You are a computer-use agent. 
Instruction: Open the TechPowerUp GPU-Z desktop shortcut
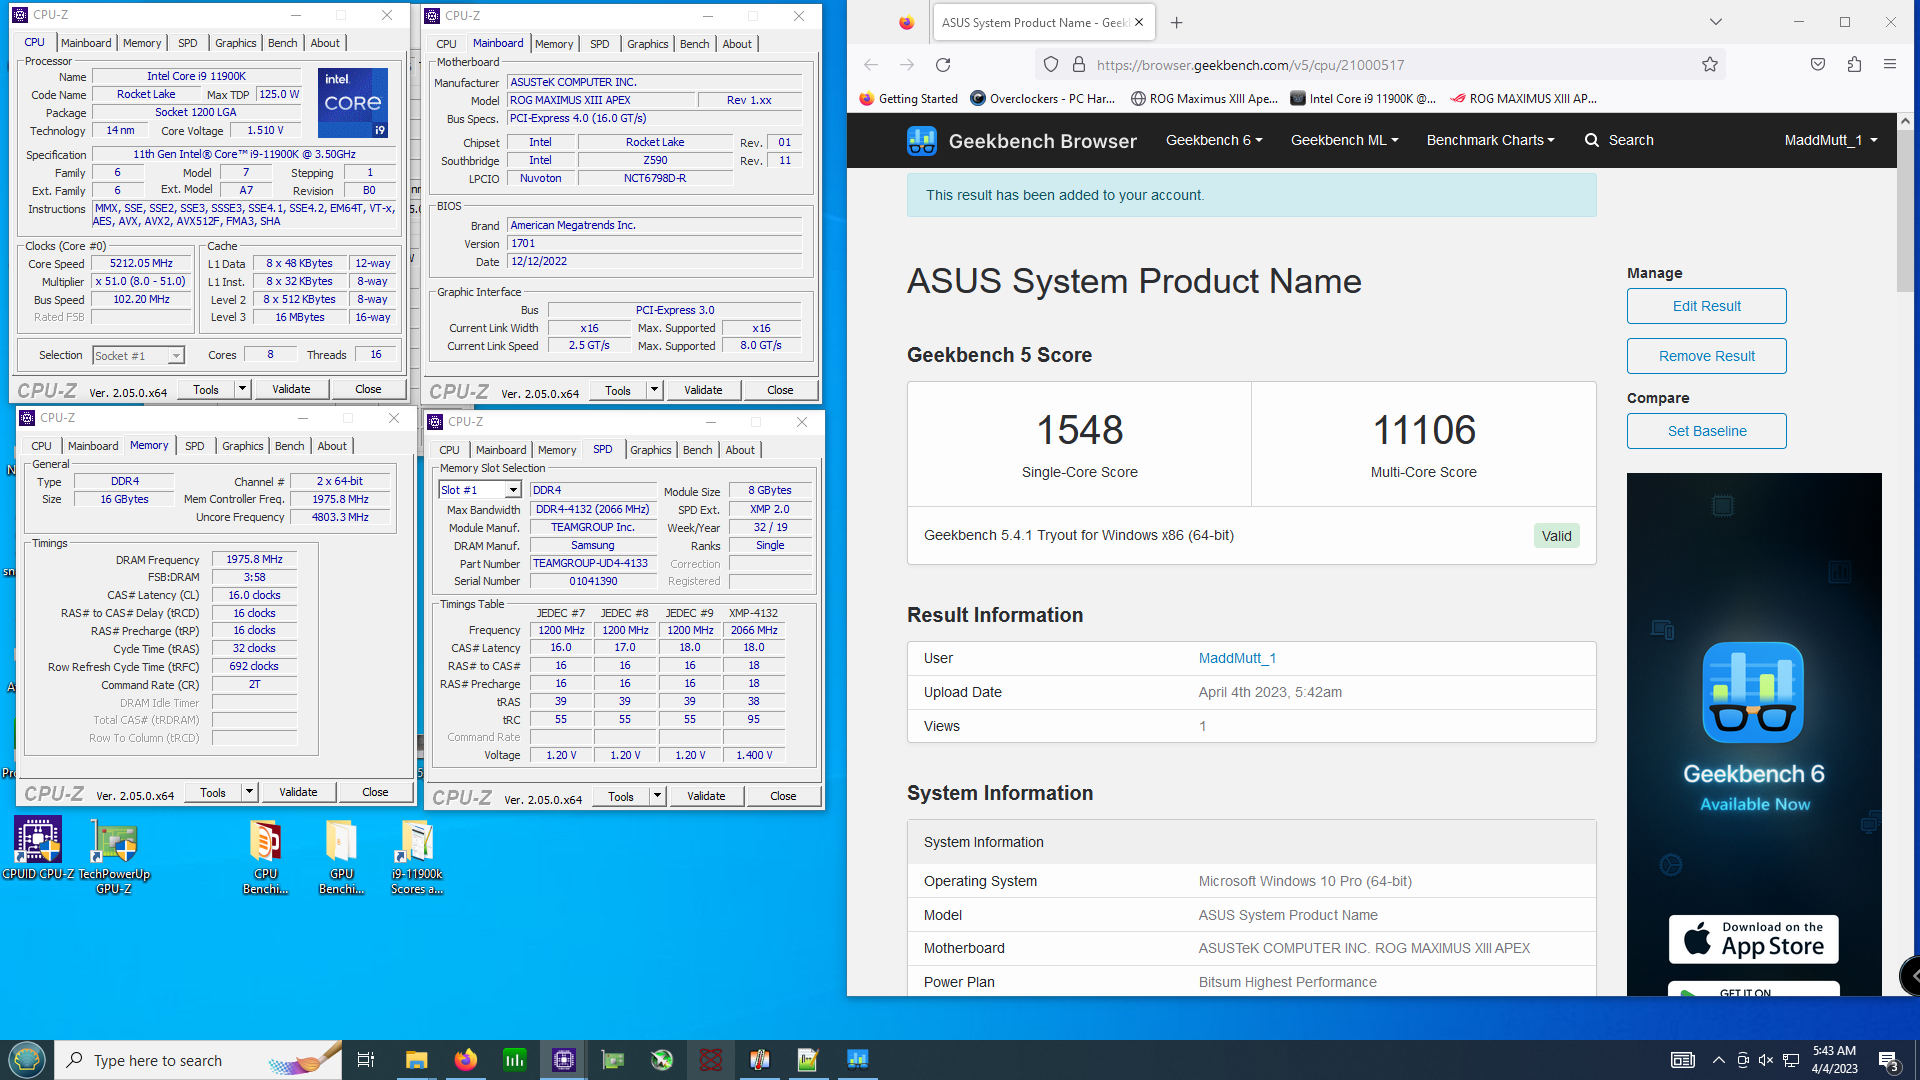[114, 856]
